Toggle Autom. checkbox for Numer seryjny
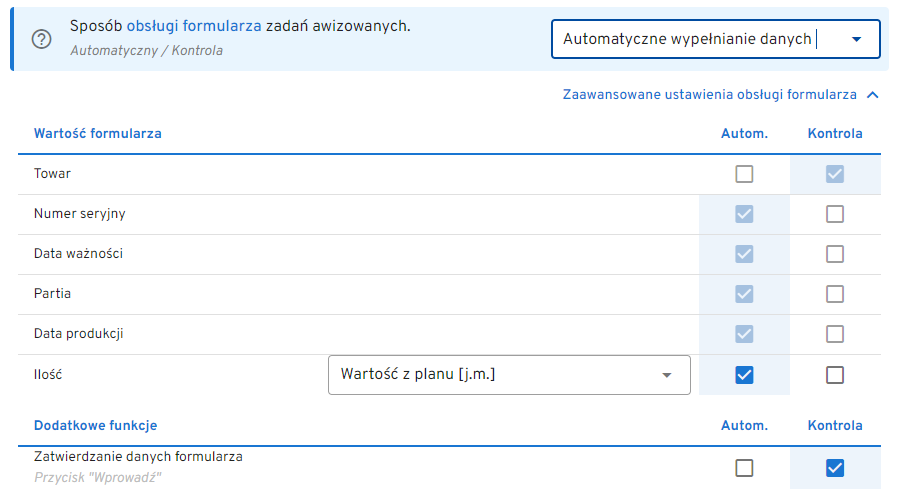The image size is (898, 498). [744, 214]
